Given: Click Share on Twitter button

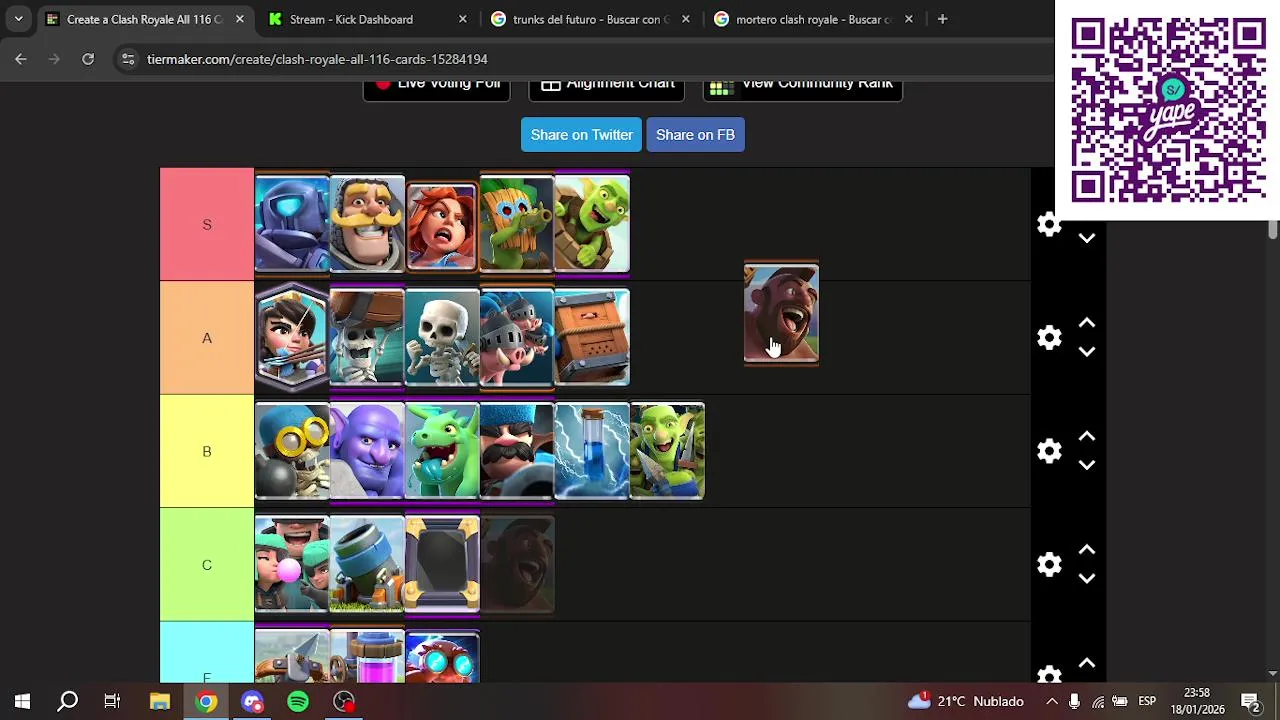Looking at the screenshot, I should [x=581, y=135].
